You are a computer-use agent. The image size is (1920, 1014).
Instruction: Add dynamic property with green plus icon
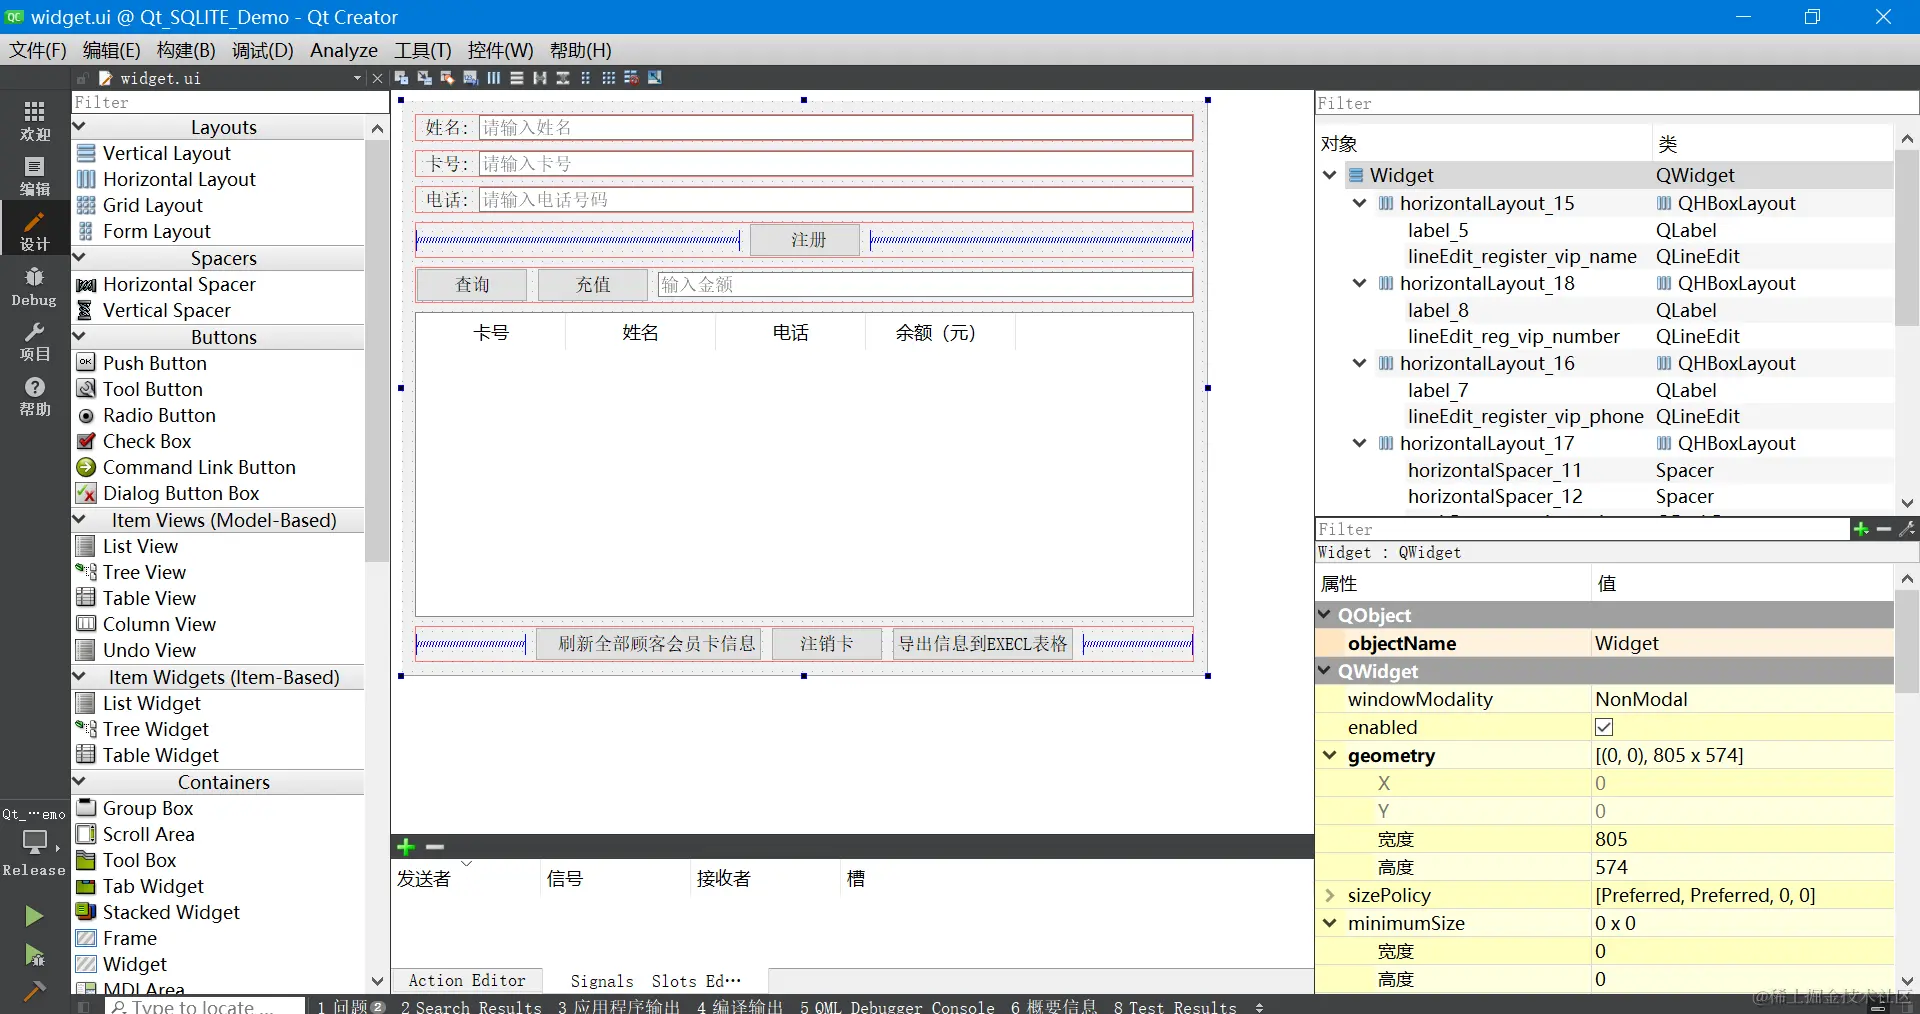1861,530
